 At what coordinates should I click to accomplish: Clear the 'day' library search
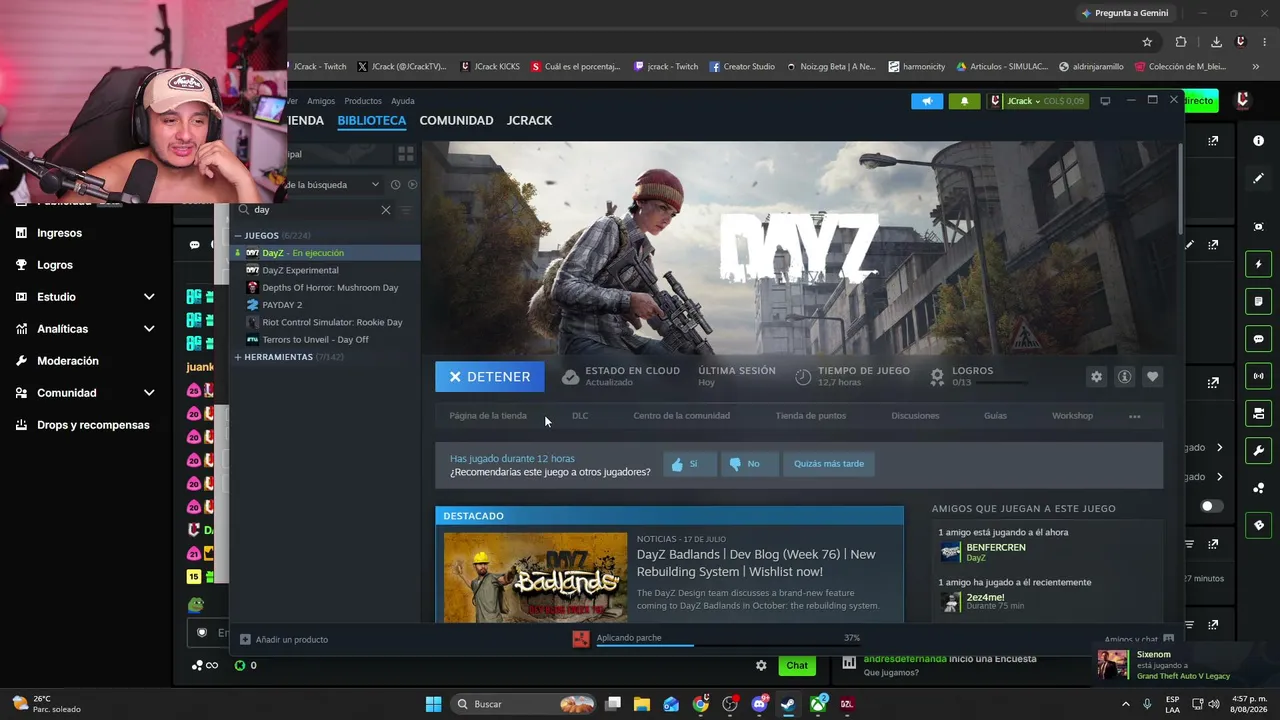point(386,210)
